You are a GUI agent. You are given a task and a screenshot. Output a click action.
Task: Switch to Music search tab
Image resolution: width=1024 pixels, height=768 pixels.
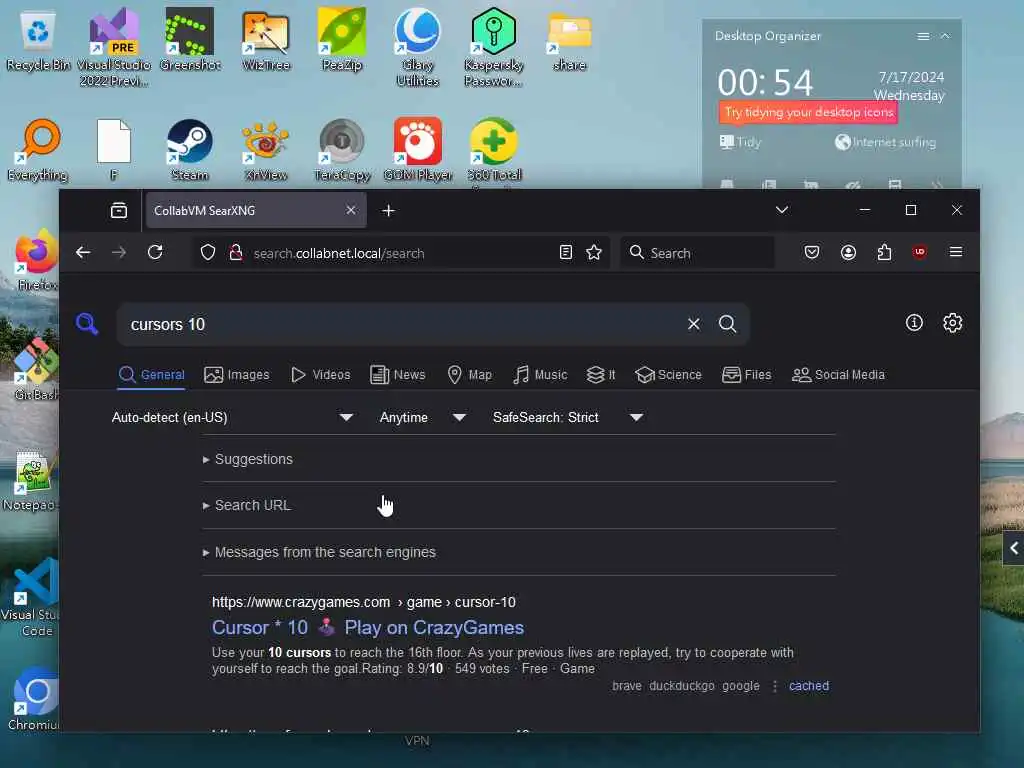[540, 375]
